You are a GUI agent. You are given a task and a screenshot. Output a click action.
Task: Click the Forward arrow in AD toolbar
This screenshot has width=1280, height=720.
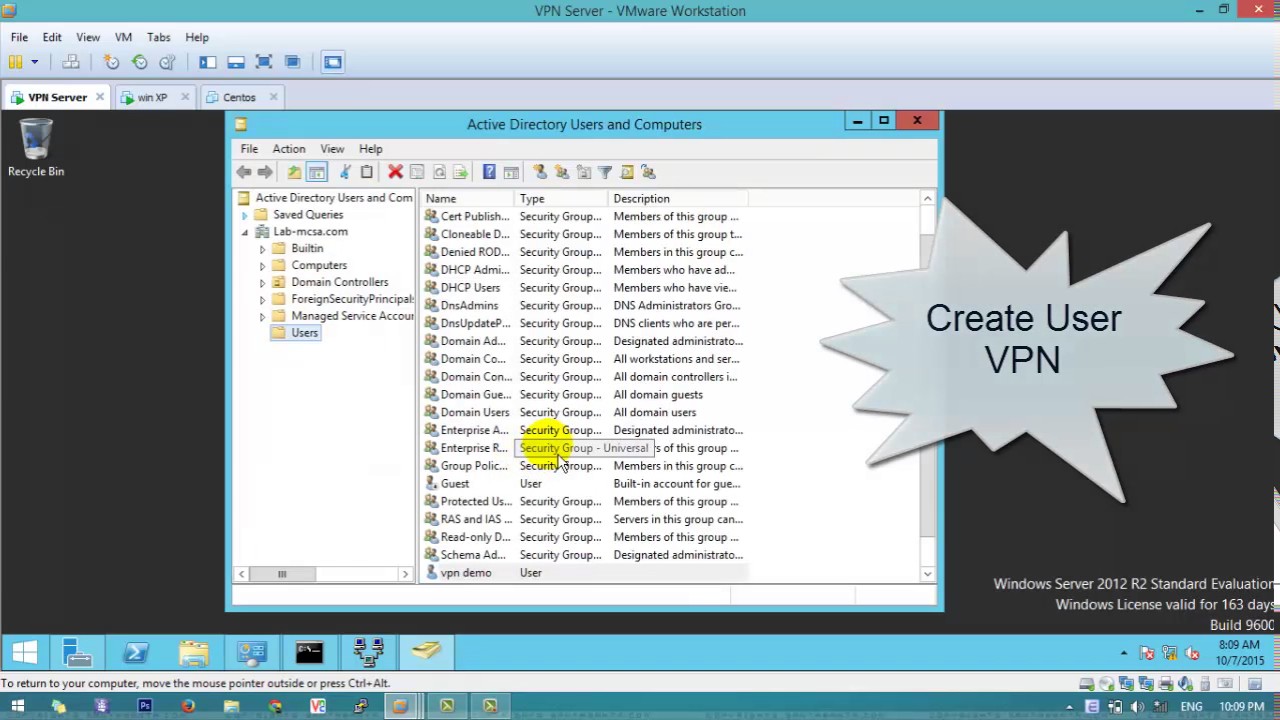(265, 172)
